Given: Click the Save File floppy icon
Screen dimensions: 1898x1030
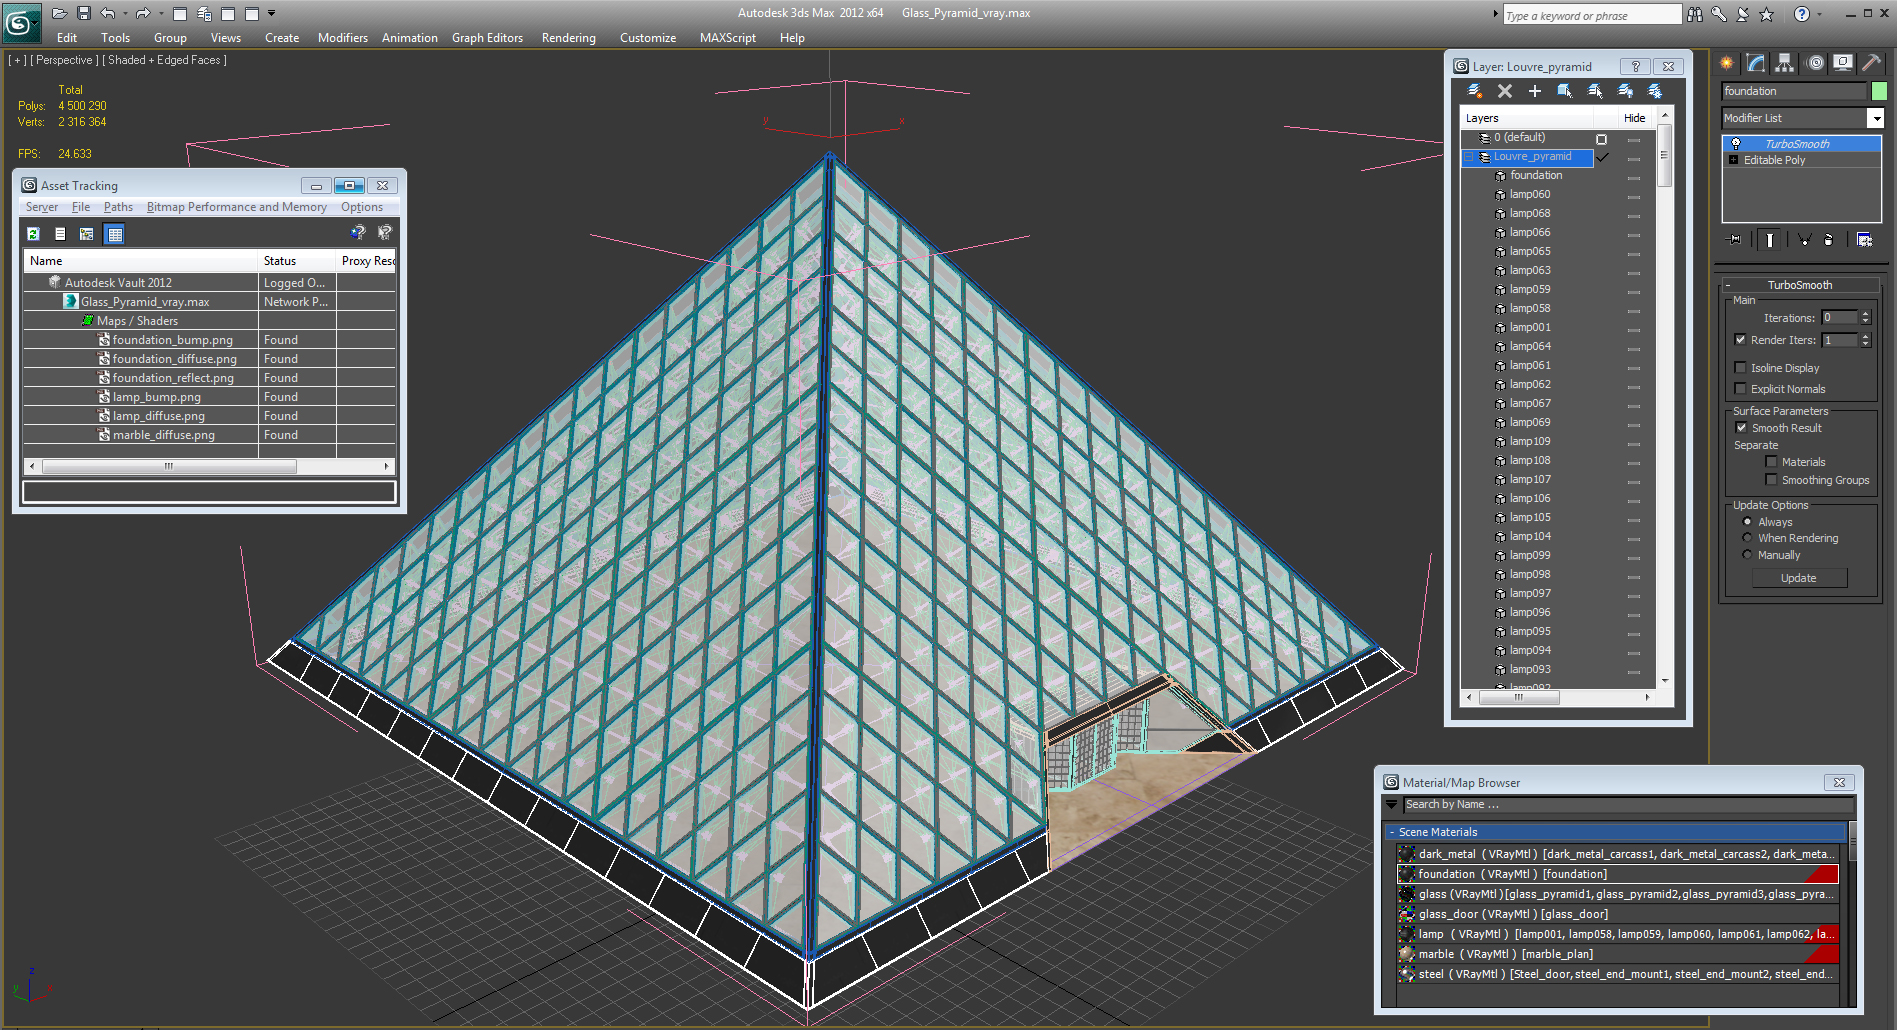Looking at the screenshot, I should pyautogui.click(x=84, y=13).
